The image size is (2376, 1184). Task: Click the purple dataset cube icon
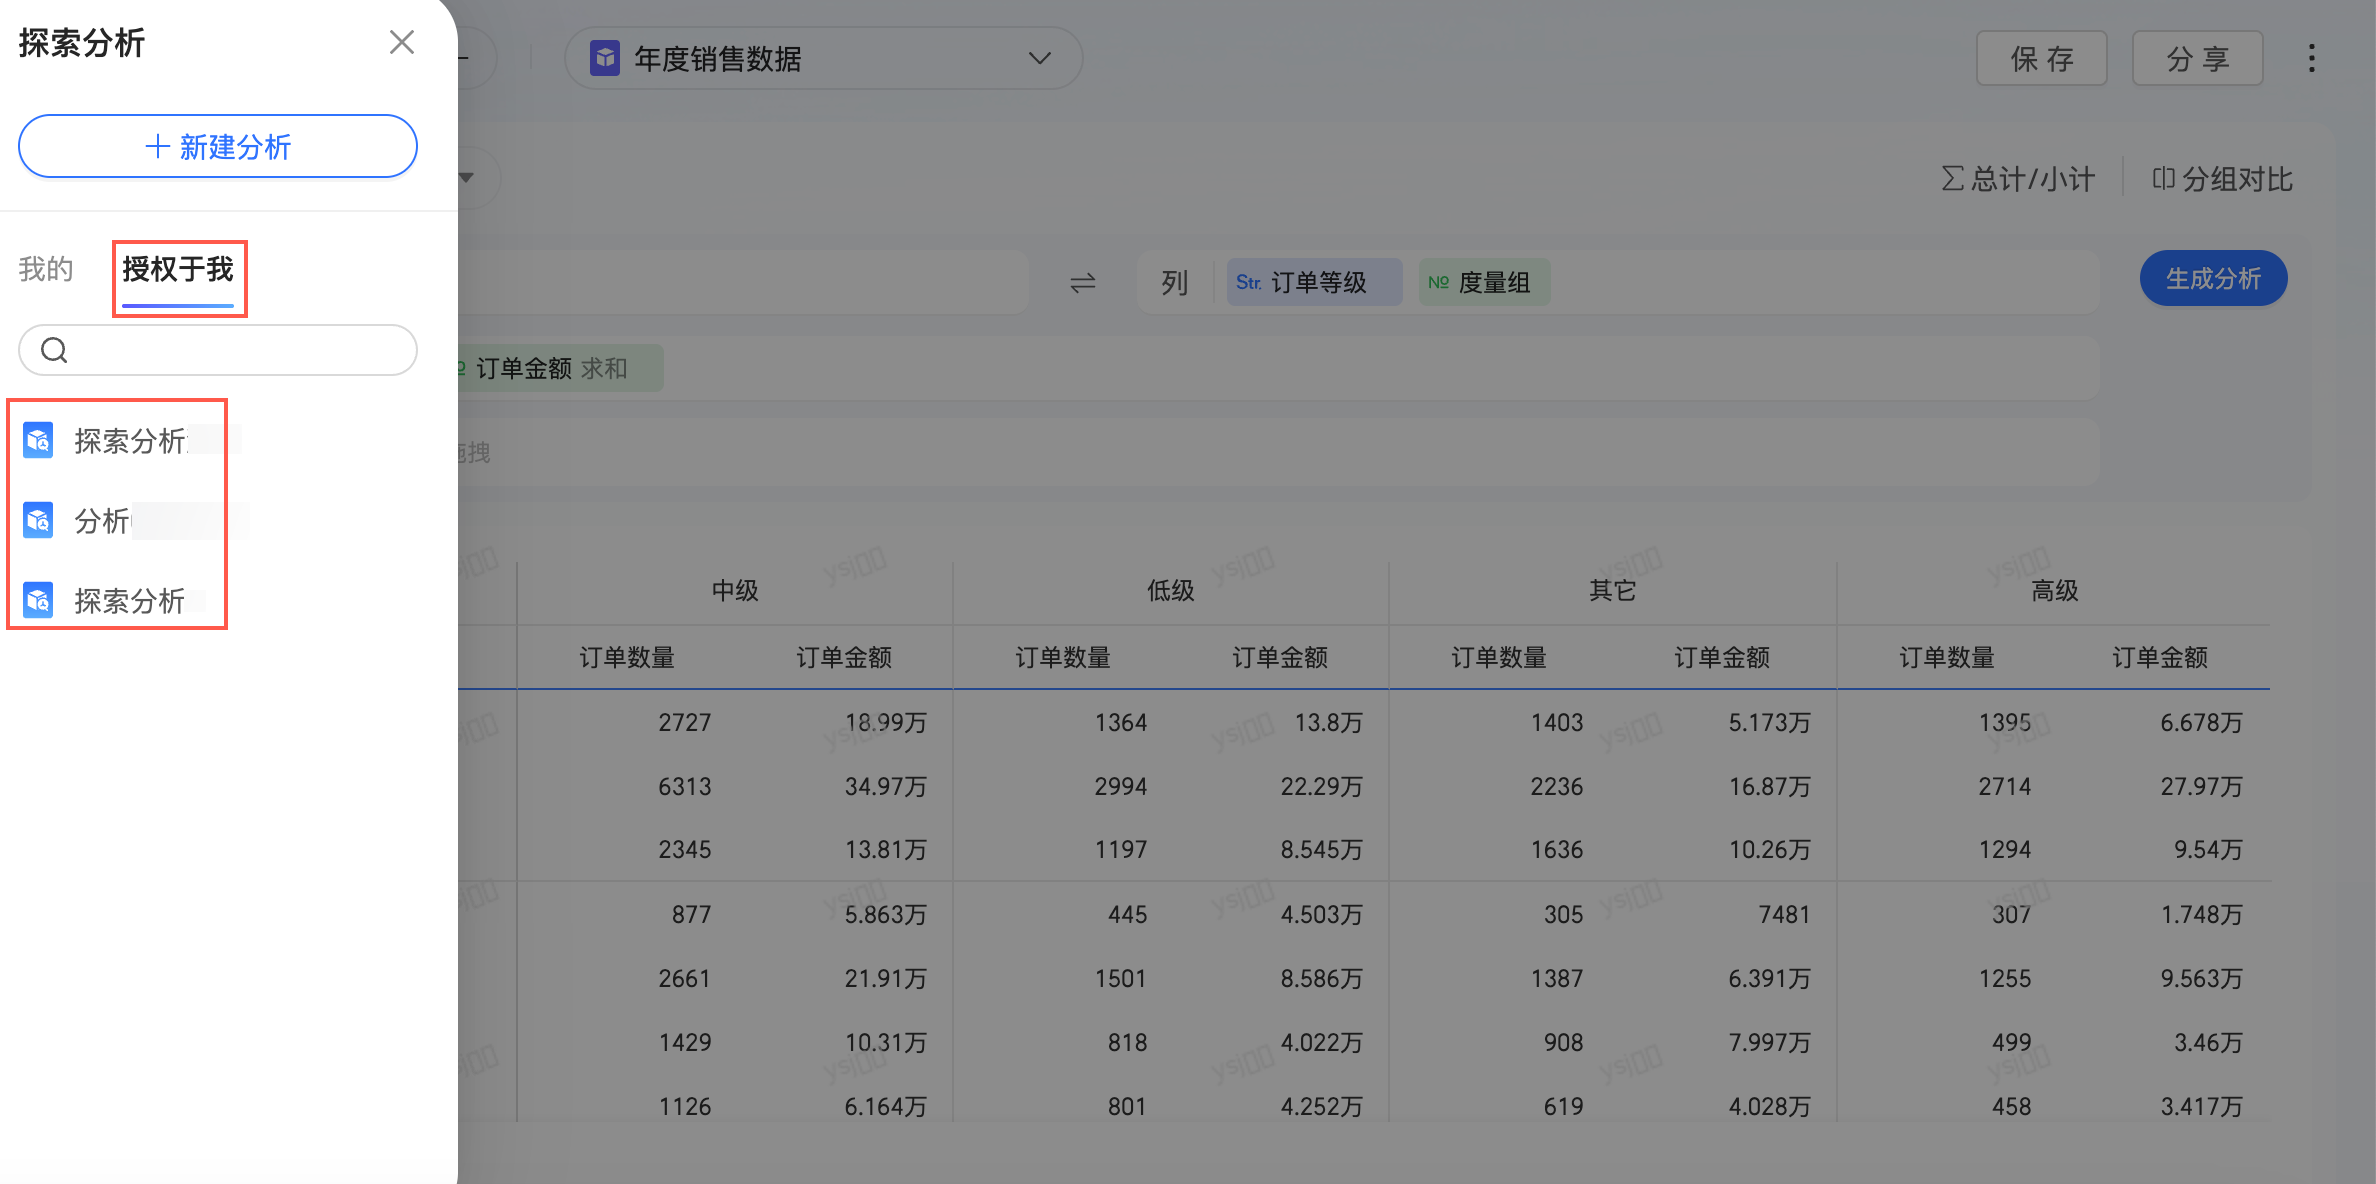pyautogui.click(x=605, y=58)
